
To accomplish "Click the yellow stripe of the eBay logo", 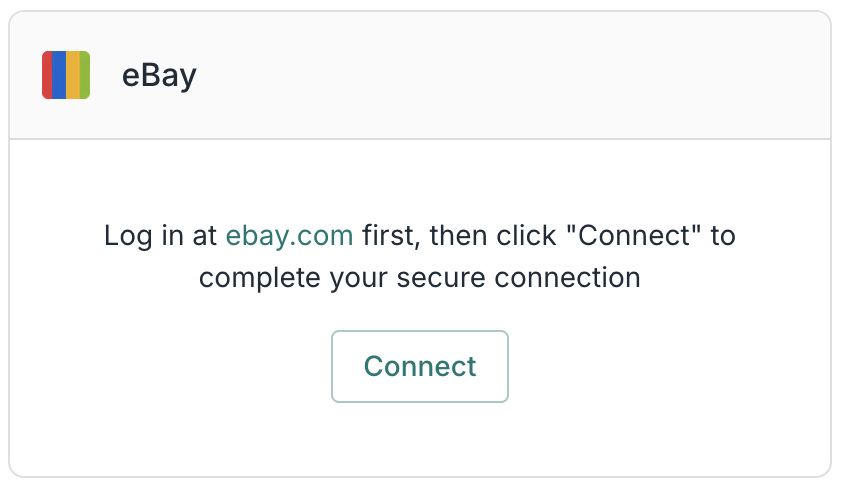I will (x=73, y=75).
